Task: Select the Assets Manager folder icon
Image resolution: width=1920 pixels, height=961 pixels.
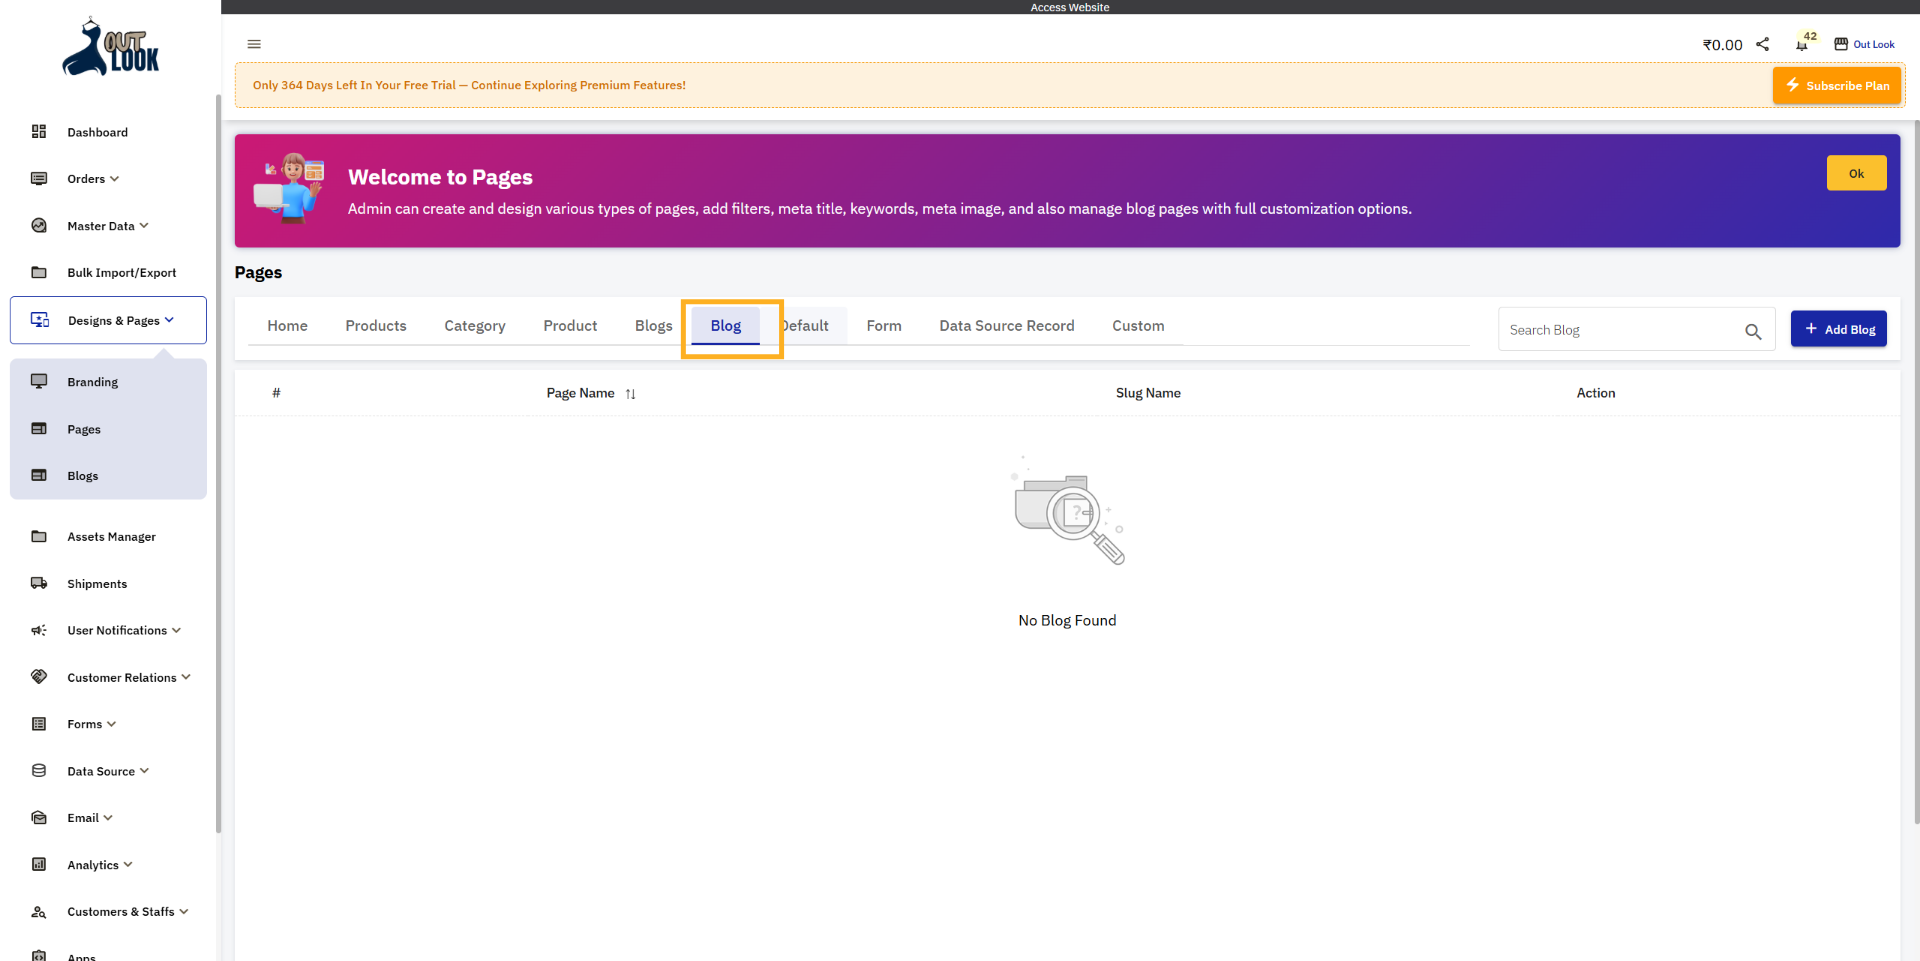Action: 38,536
